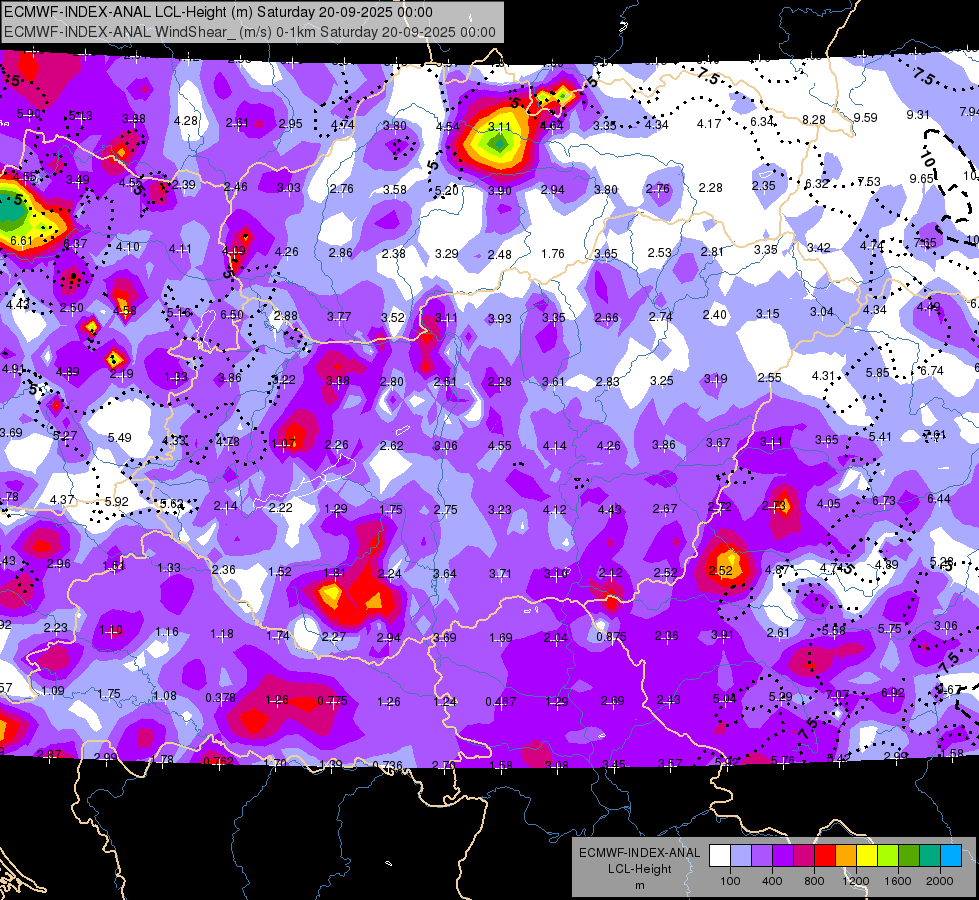Choose the sky-blue swatch ending the colorbar
Screen dimensions: 979x900
tap(951, 855)
